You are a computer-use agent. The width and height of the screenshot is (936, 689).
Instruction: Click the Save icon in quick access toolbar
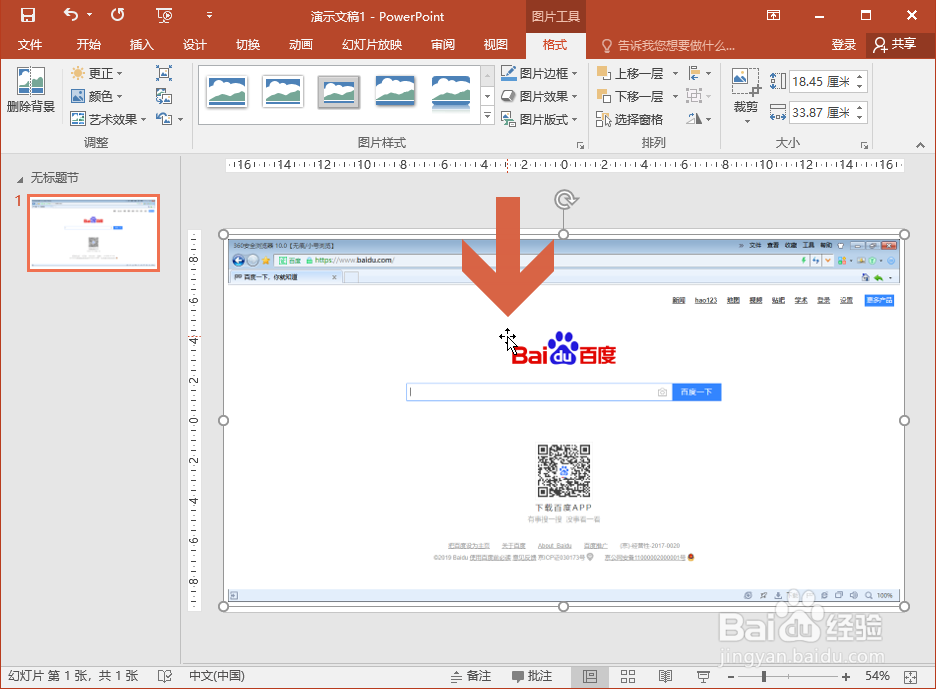click(x=27, y=16)
